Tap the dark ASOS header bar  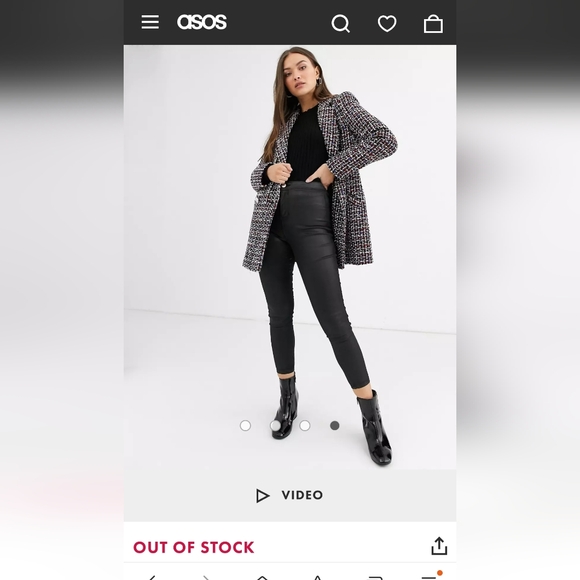290,22
